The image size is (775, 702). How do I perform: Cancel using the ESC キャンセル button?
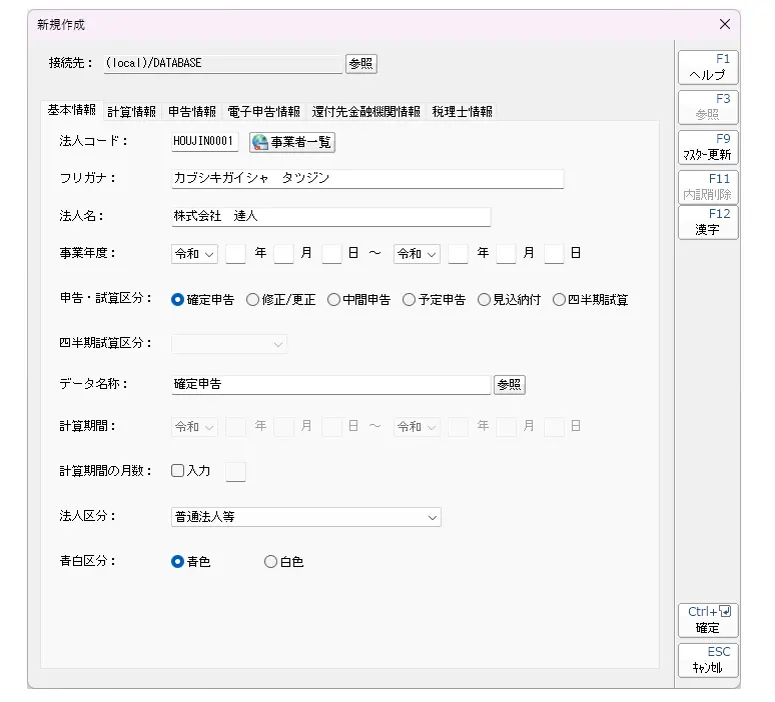coord(708,661)
